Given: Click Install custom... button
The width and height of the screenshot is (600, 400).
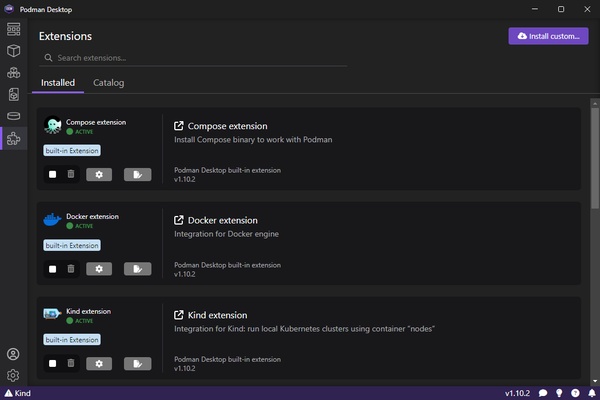Looking at the screenshot, I should tap(548, 36).
